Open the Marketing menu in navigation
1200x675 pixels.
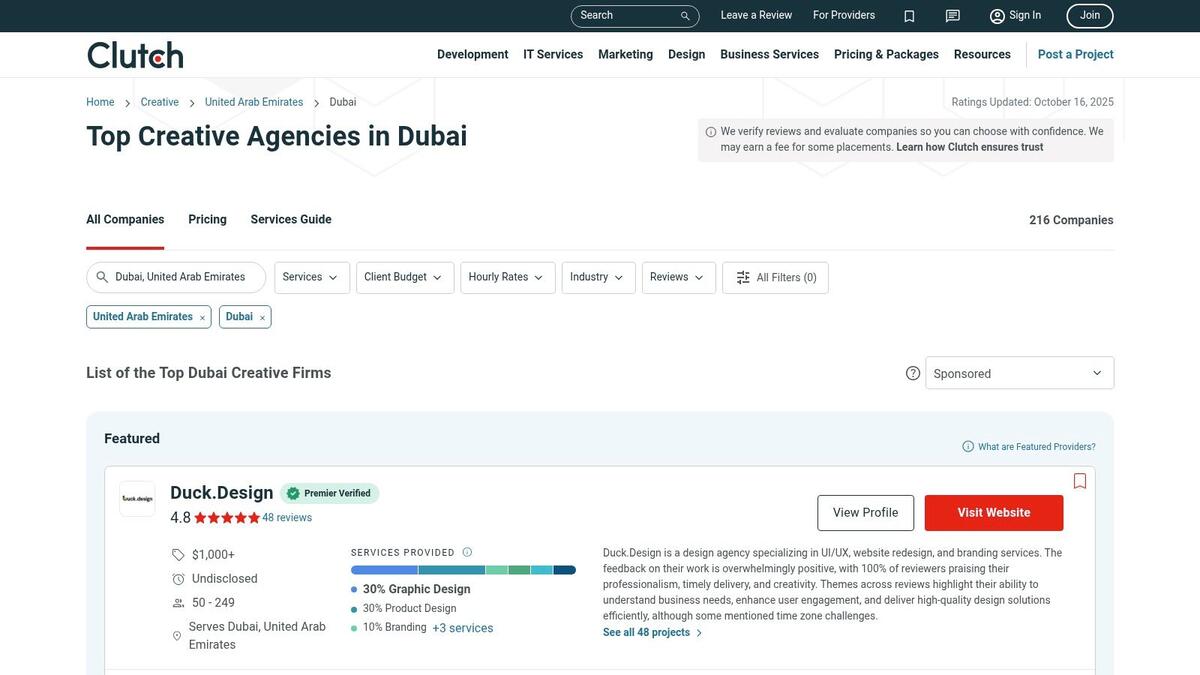pos(625,55)
